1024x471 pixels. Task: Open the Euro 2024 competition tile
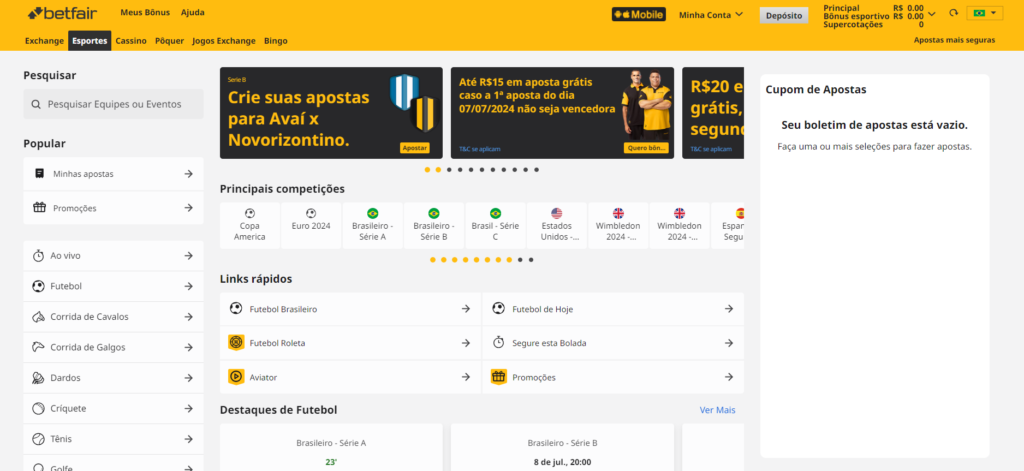click(311, 225)
